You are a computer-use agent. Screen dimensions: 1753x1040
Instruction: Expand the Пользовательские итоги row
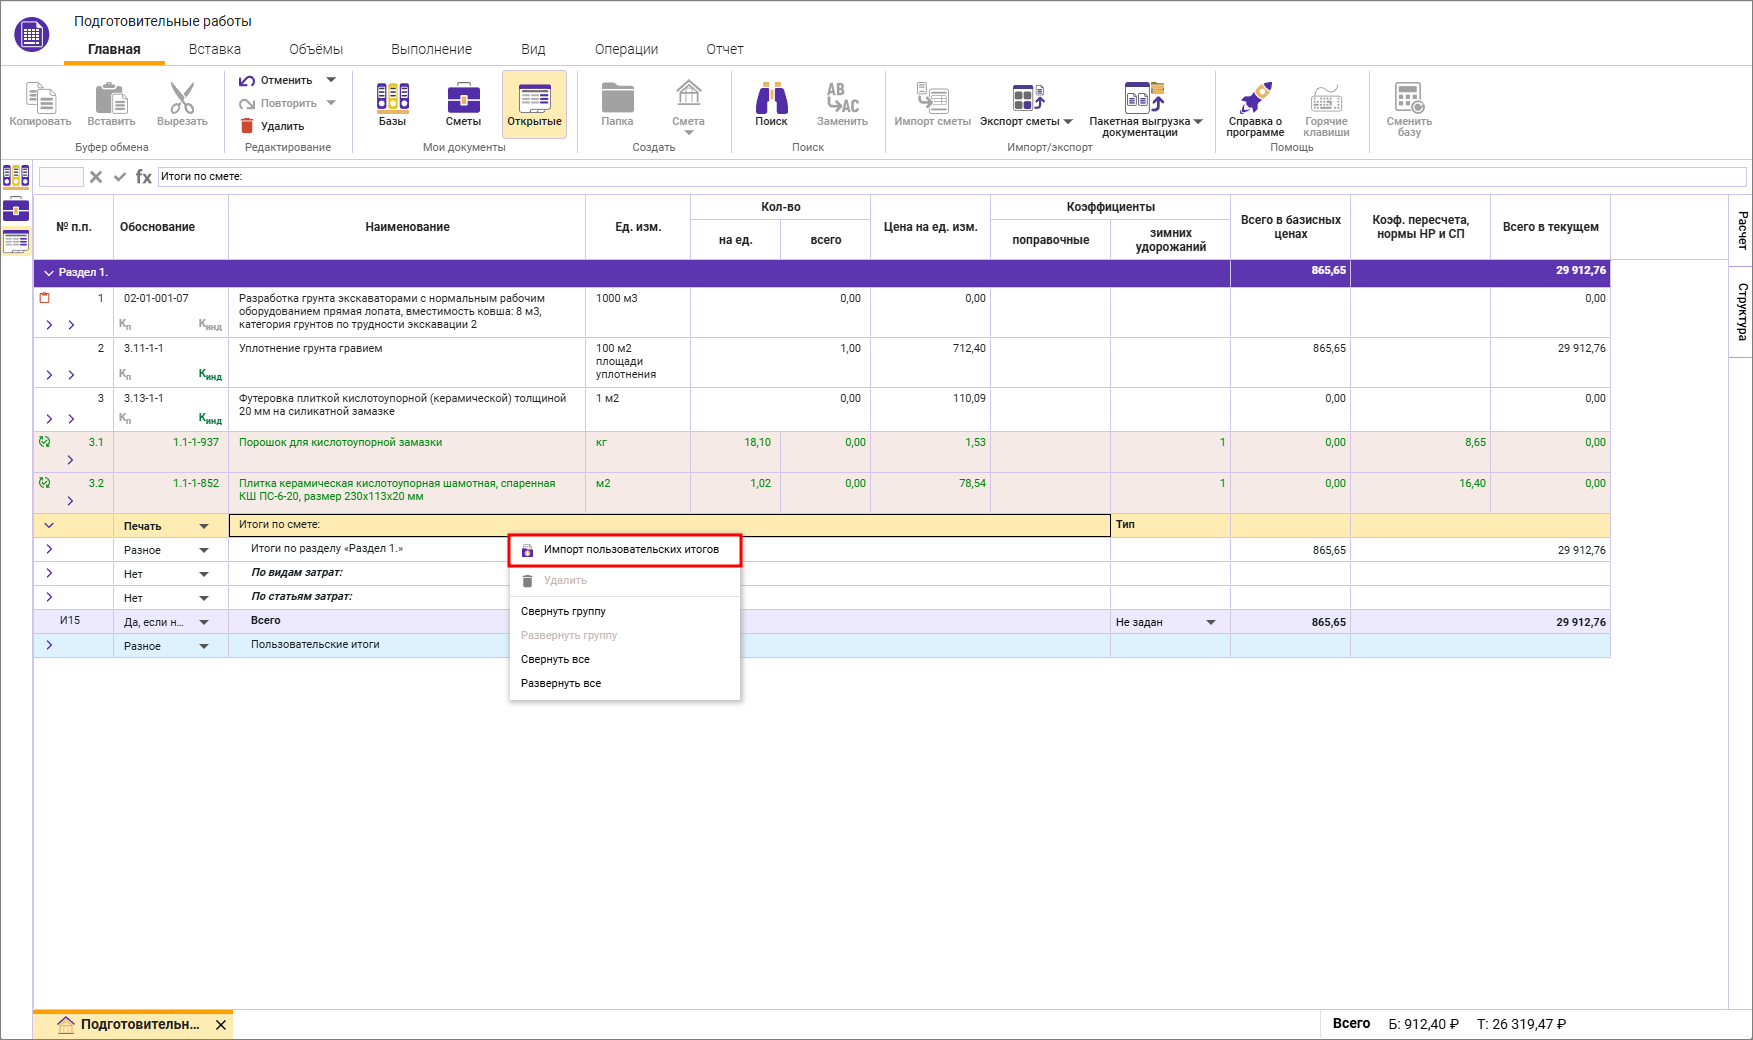(x=49, y=646)
